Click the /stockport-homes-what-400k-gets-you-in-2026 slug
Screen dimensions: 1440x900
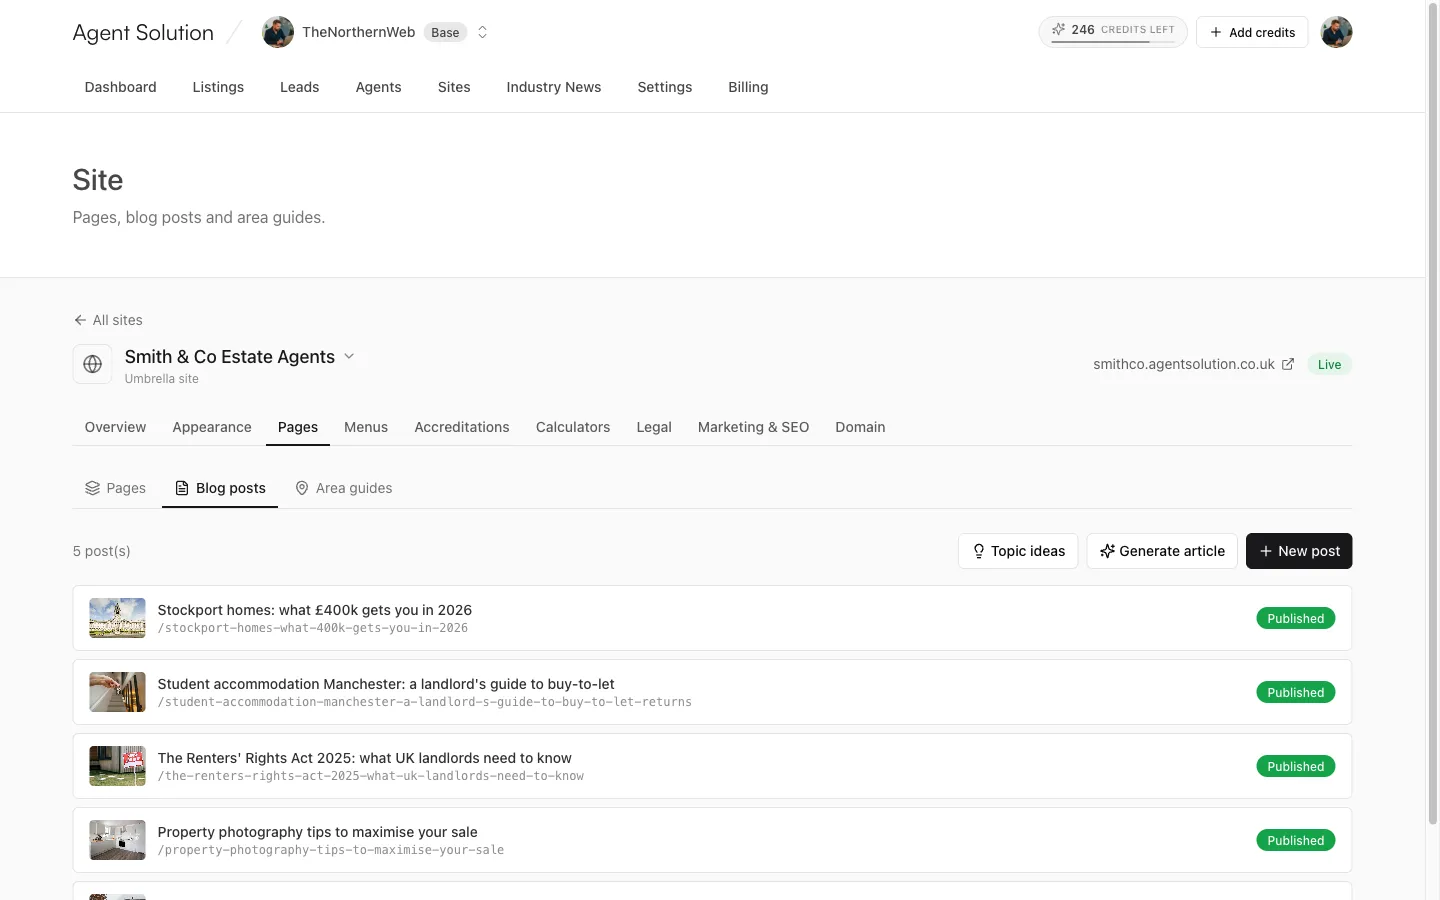[x=313, y=628]
